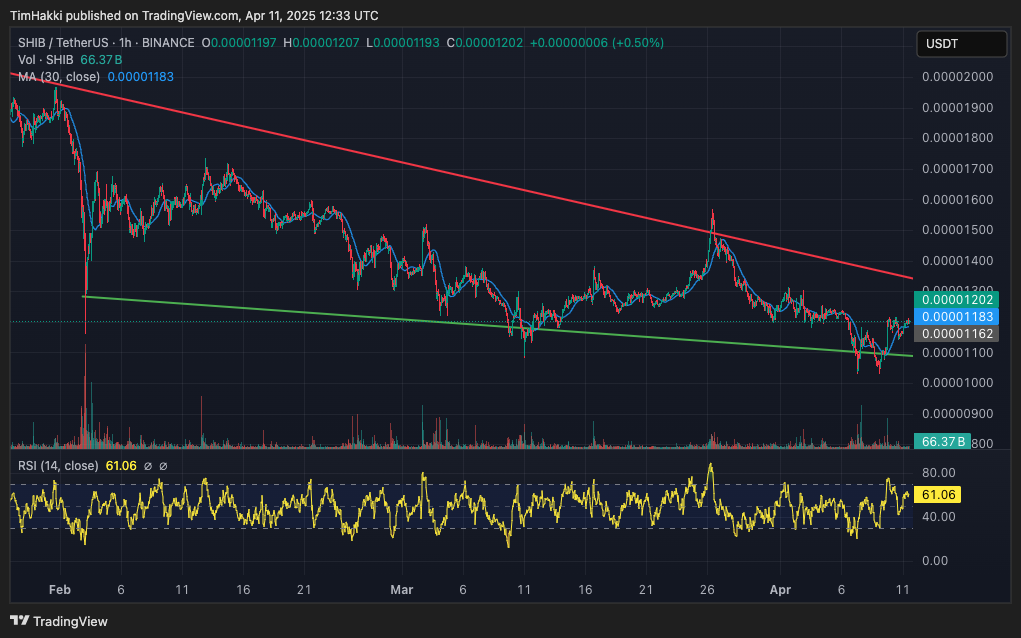This screenshot has width=1021, height=638.
Task: Click the high price H0.00001207
Action: click(x=321, y=43)
